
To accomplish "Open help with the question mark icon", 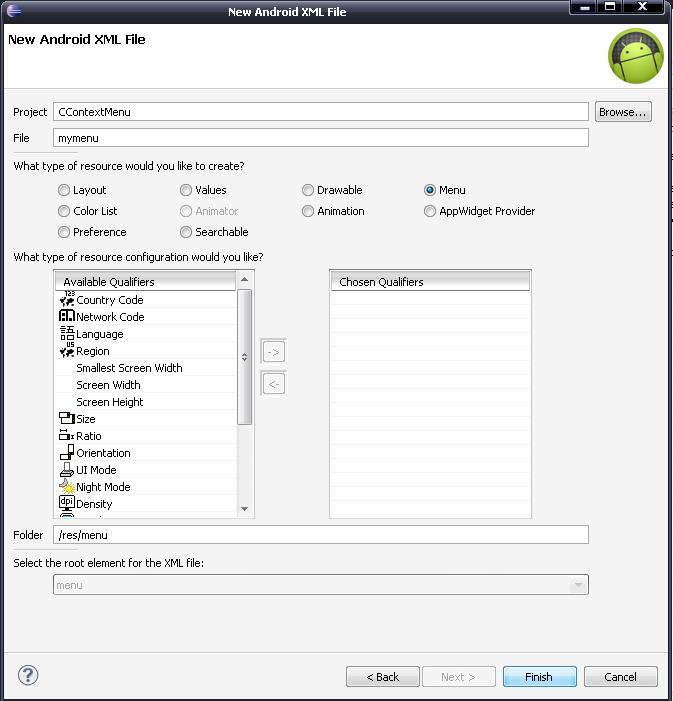I will [x=28, y=675].
